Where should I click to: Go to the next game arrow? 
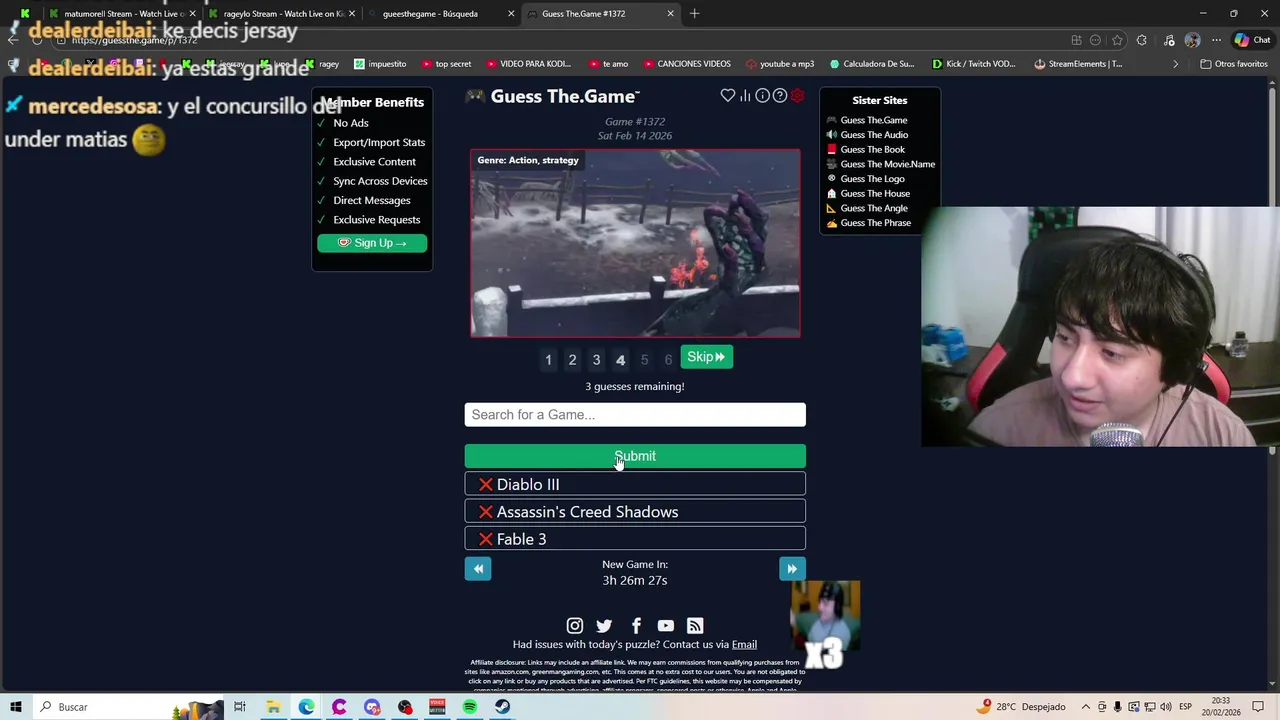tap(792, 569)
